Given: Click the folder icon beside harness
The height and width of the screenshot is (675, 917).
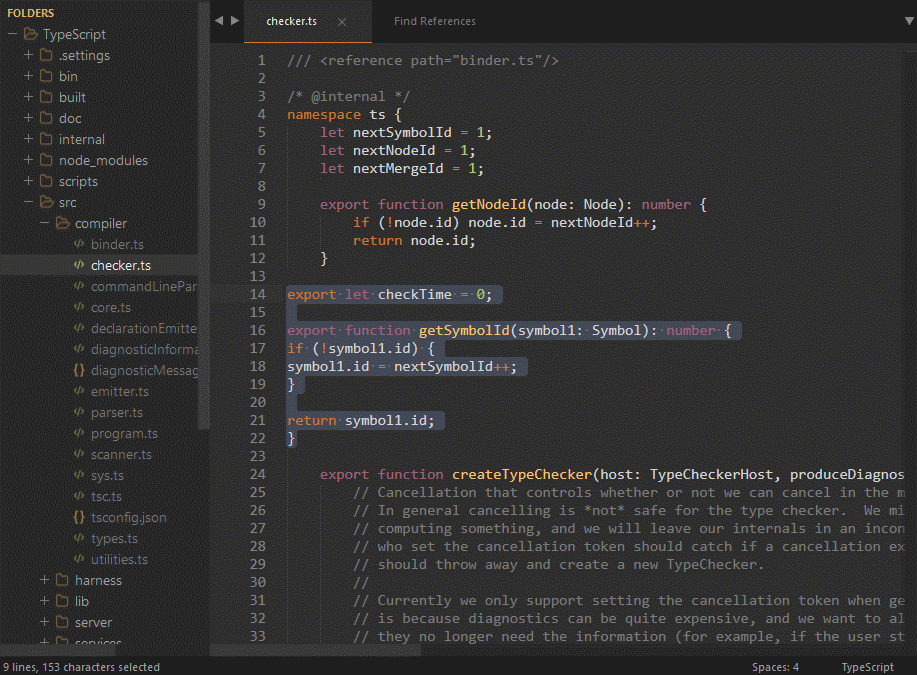Looking at the screenshot, I should point(62,580).
